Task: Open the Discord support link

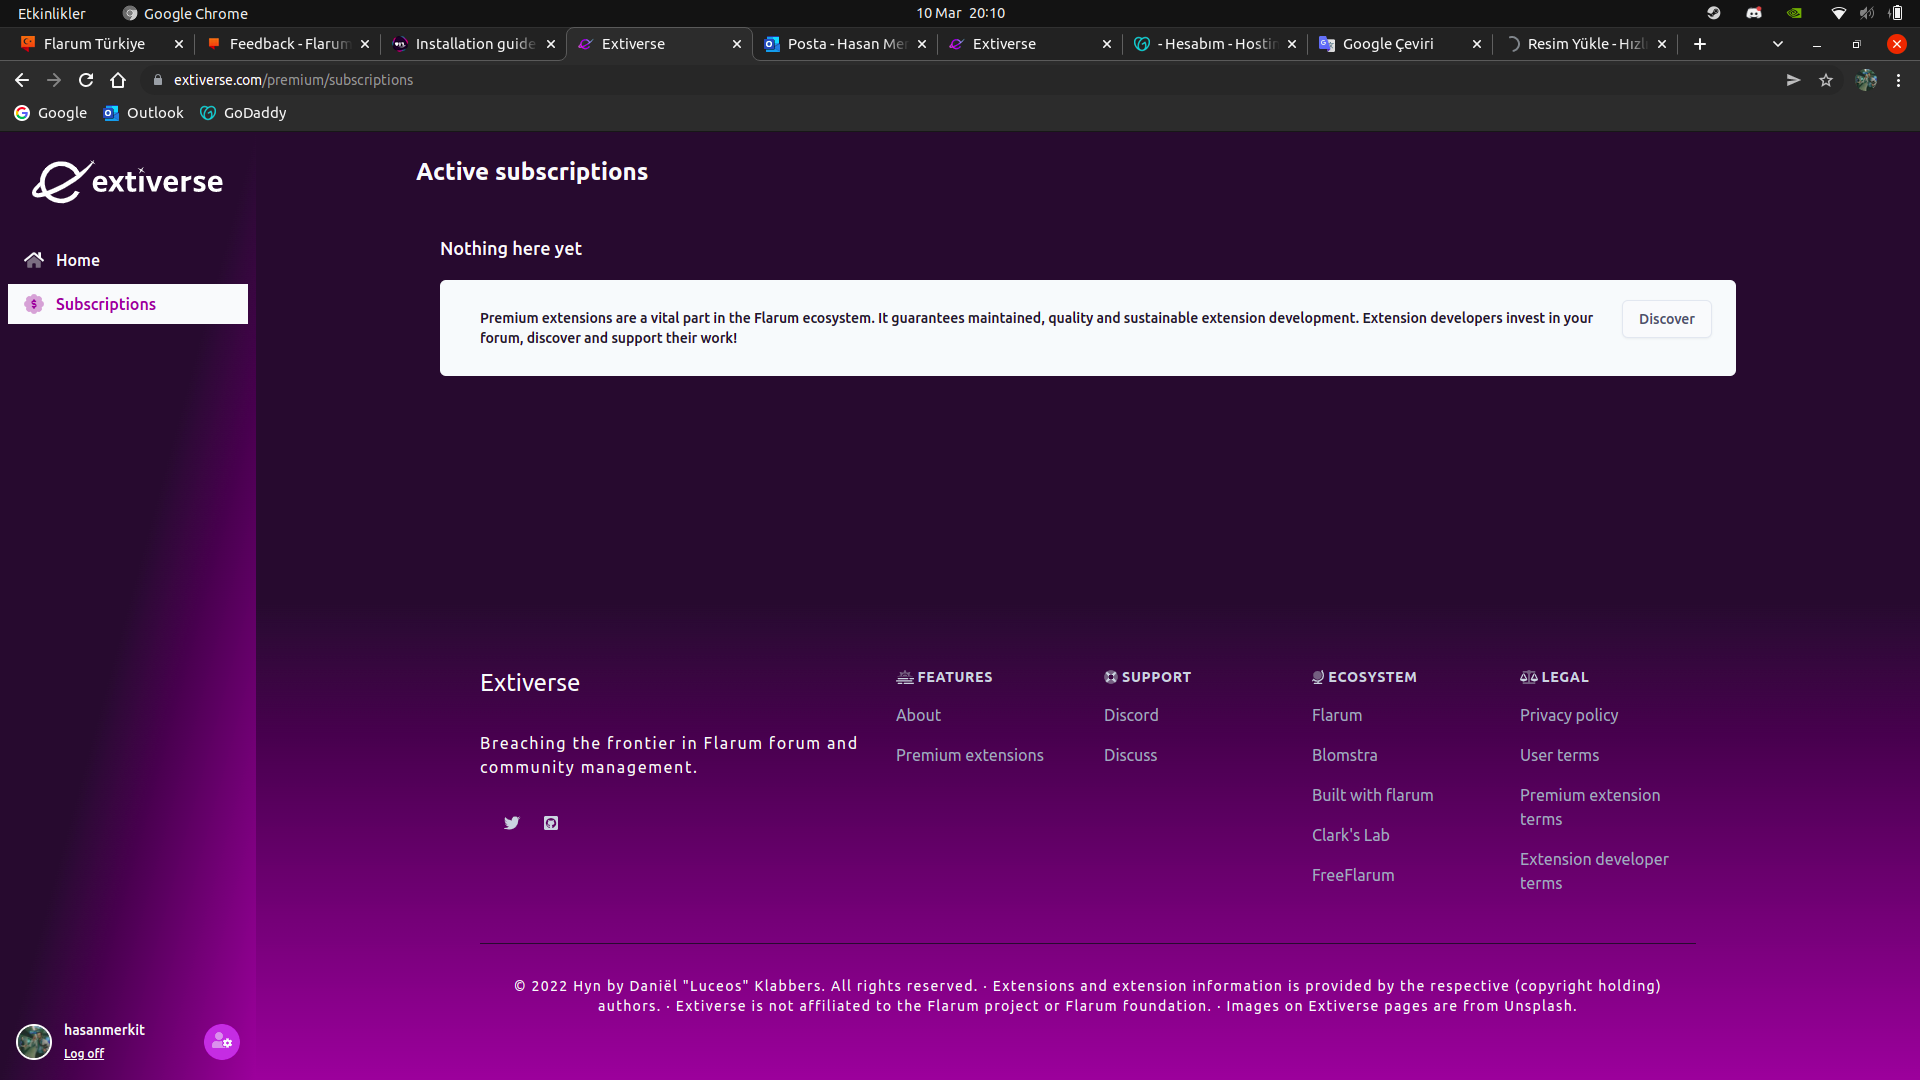Action: click(1131, 715)
